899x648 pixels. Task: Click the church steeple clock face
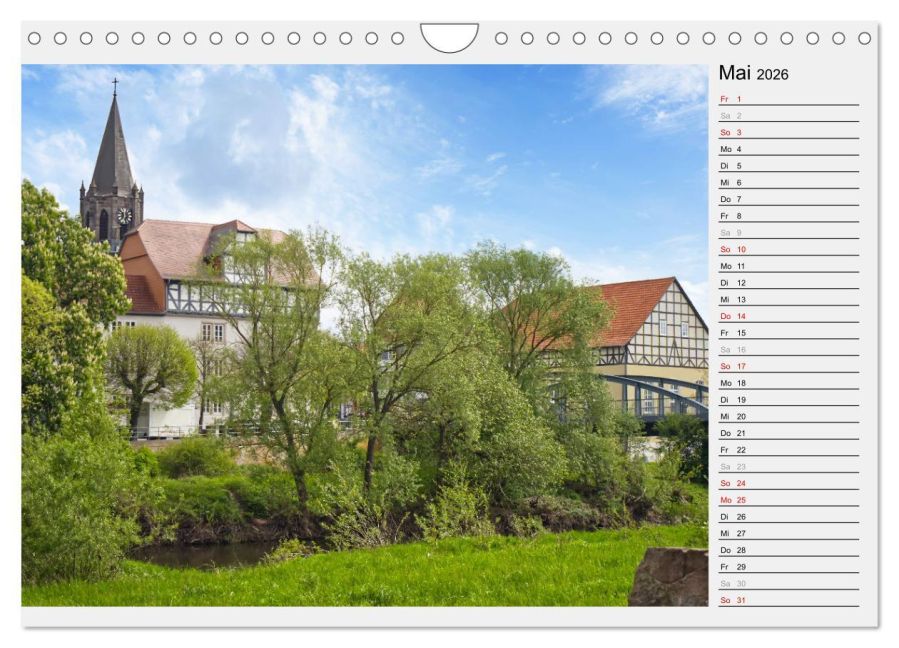click(124, 216)
